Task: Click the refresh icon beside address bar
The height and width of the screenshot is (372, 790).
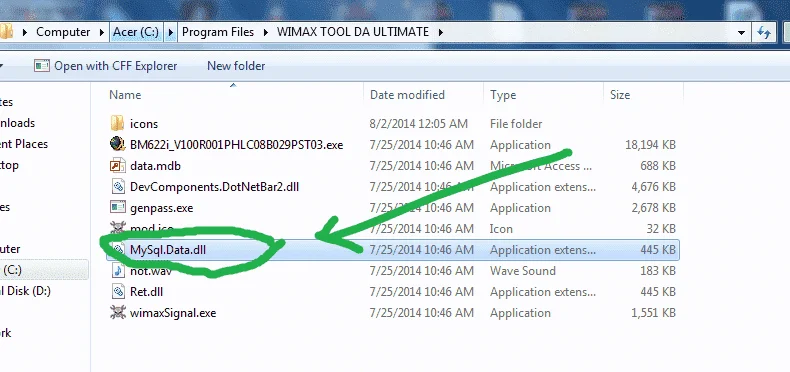Action: [764, 32]
